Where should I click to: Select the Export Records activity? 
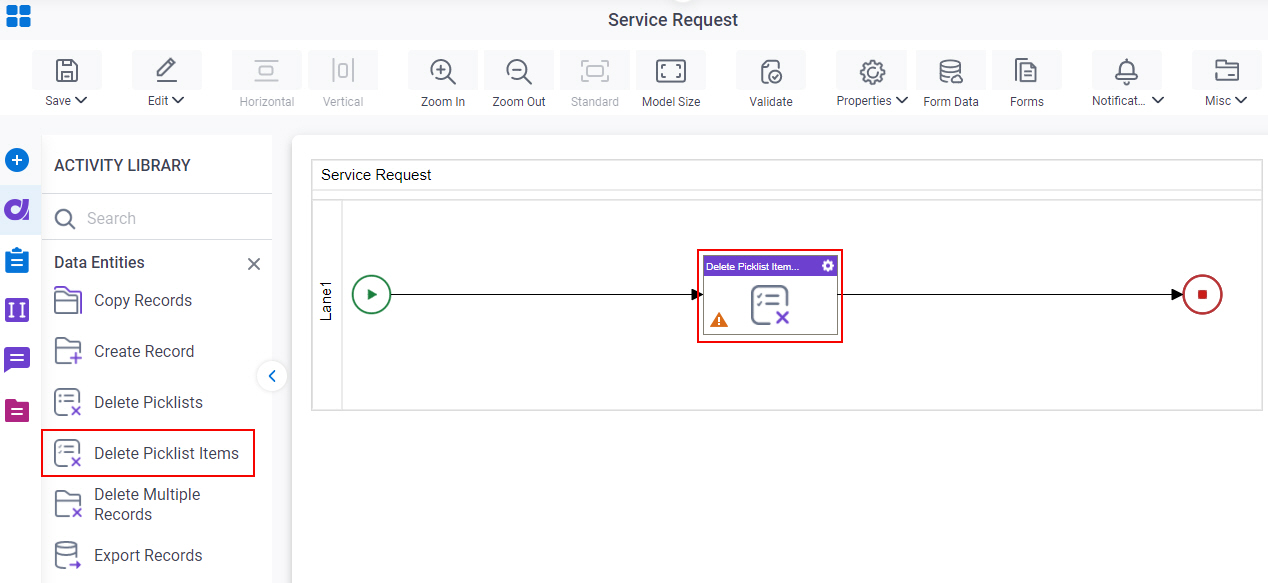[147, 555]
